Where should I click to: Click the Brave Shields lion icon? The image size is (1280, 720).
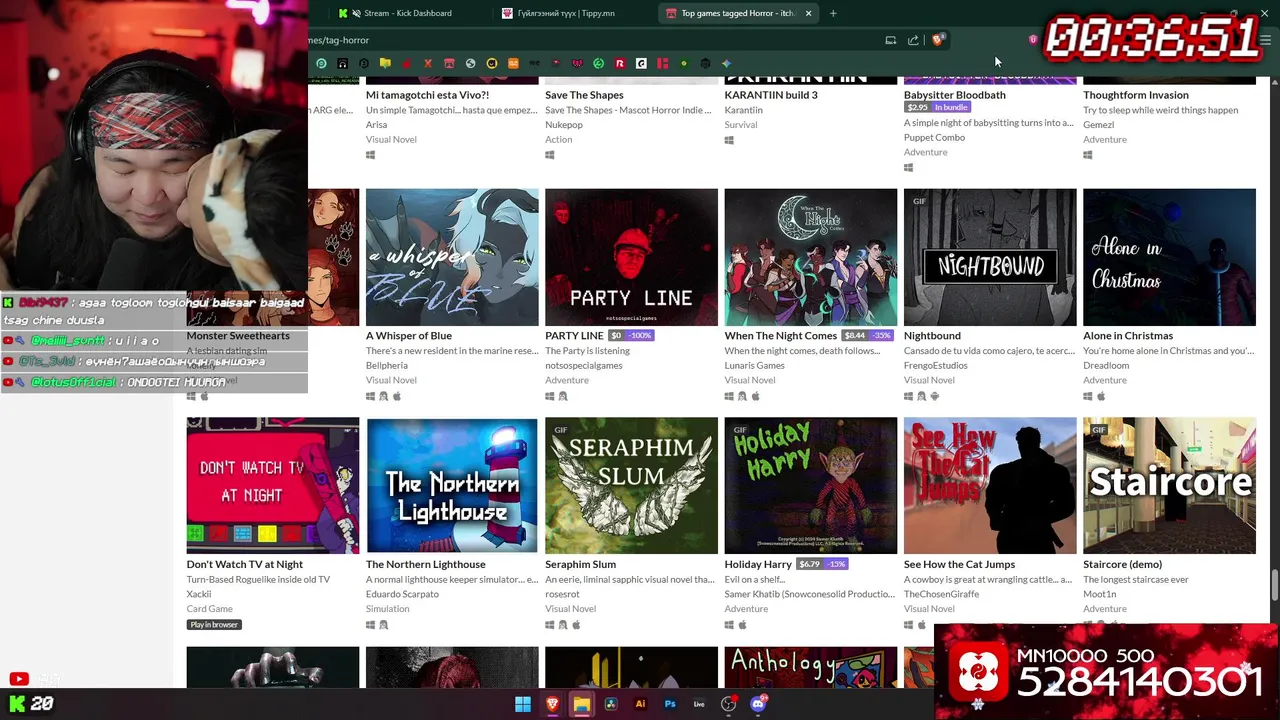point(938,40)
